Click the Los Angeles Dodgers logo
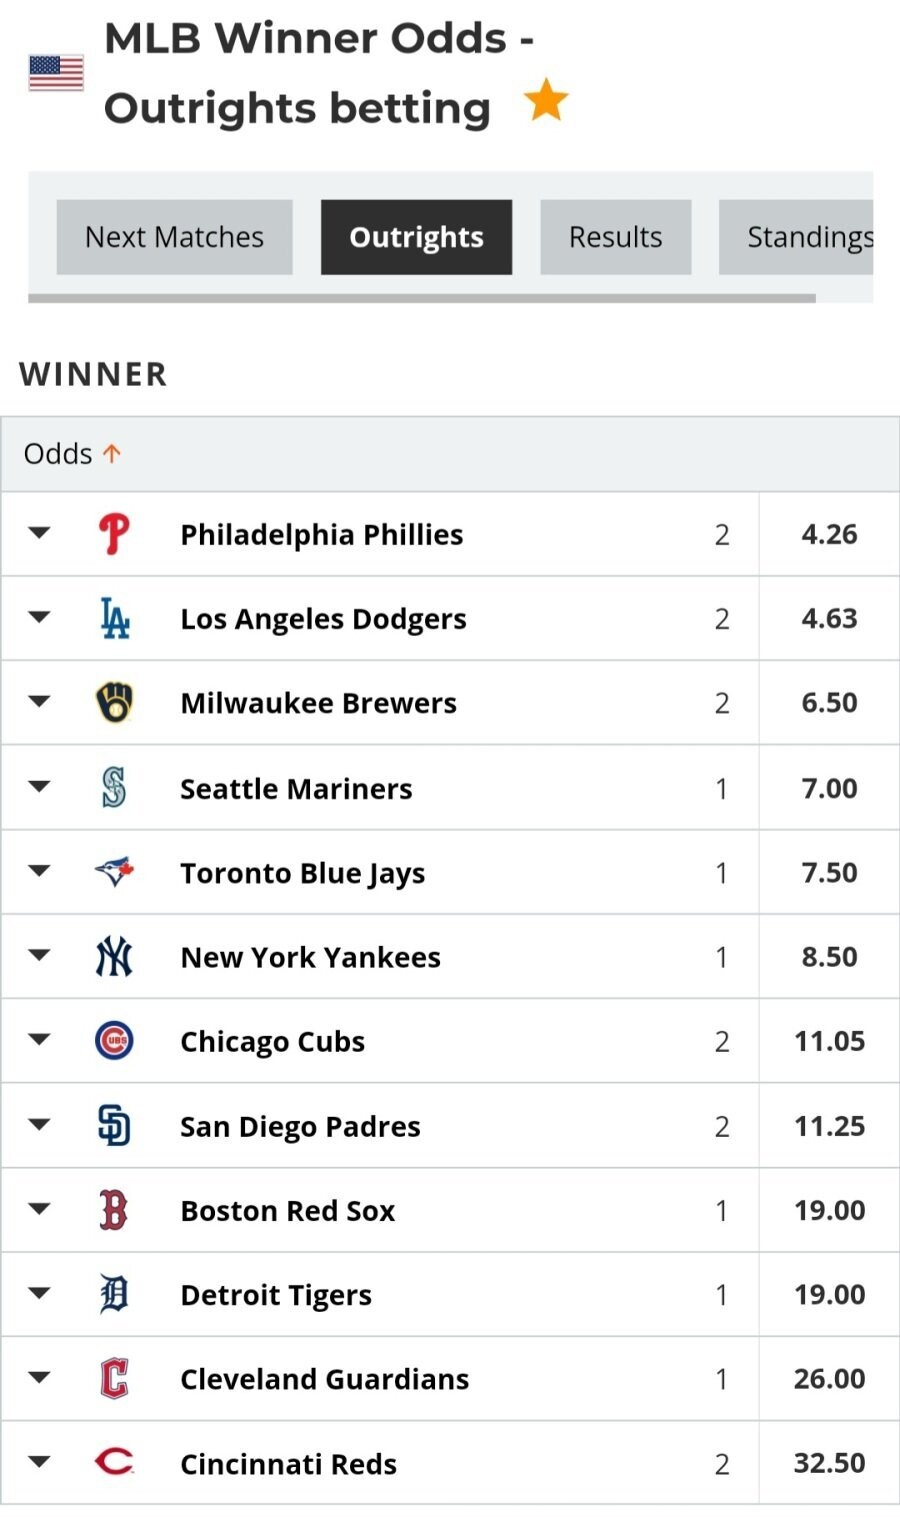The height and width of the screenshot is (1517, 900). tap(114, 618)
